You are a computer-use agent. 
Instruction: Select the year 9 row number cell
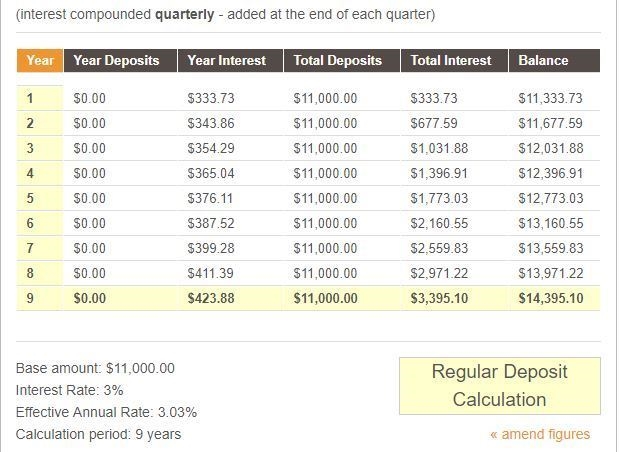(39, 298)
